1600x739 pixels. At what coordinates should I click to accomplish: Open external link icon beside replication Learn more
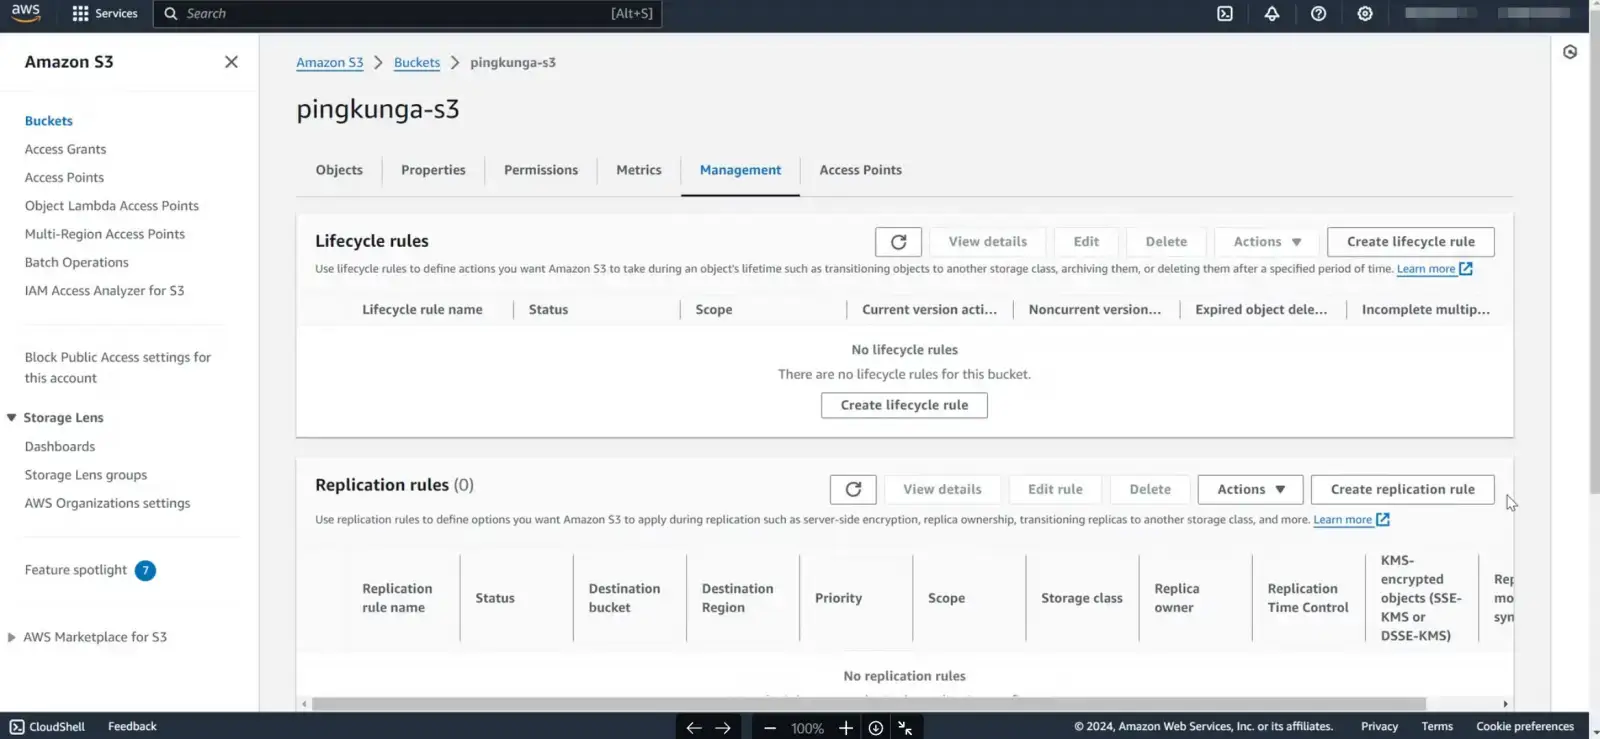1383,520
